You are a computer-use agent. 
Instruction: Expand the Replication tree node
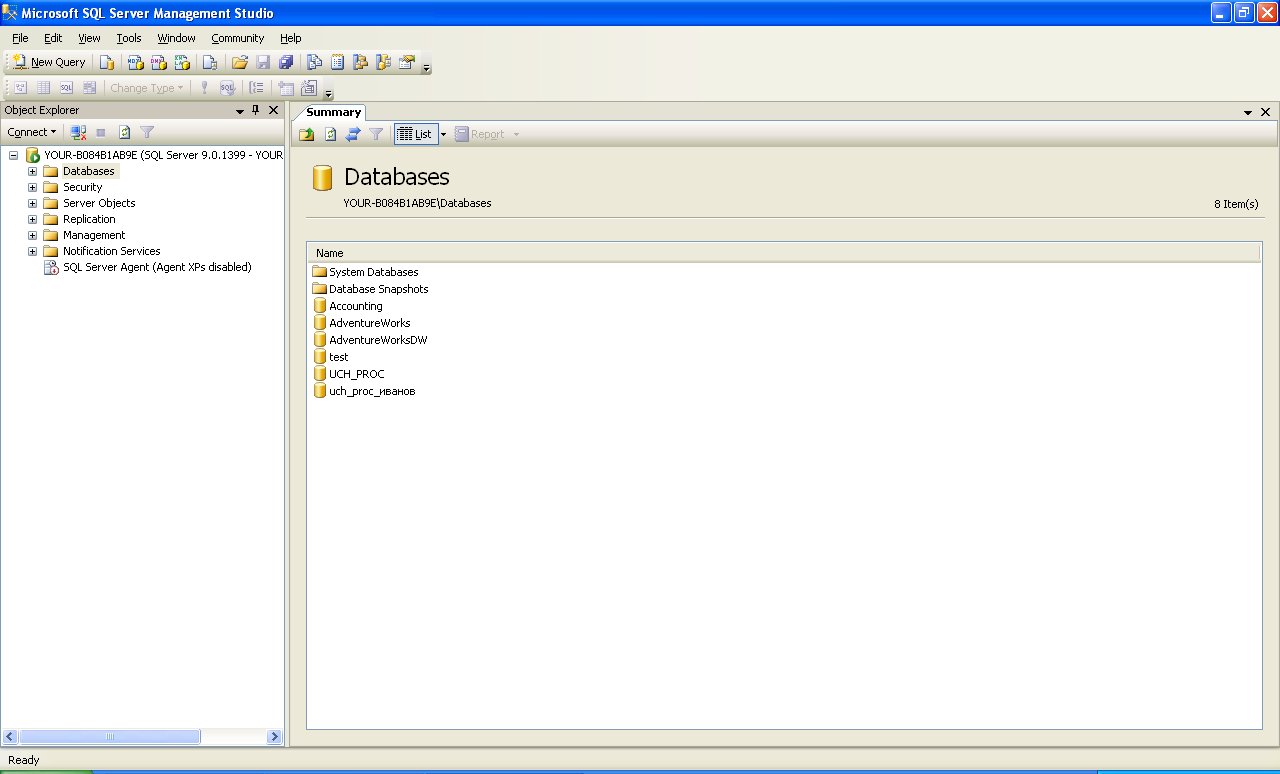pyautogui.click(x=32, y=219)
